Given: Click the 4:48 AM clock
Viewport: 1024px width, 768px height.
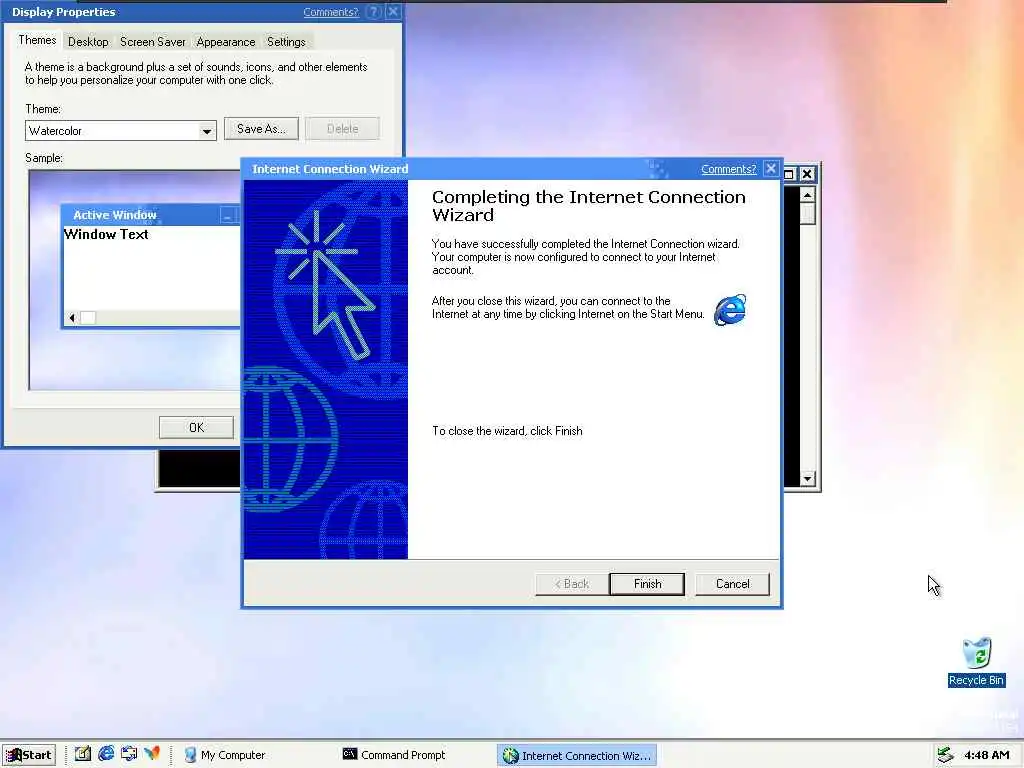Looking at the screenshot, I should (x=986, y=755).
